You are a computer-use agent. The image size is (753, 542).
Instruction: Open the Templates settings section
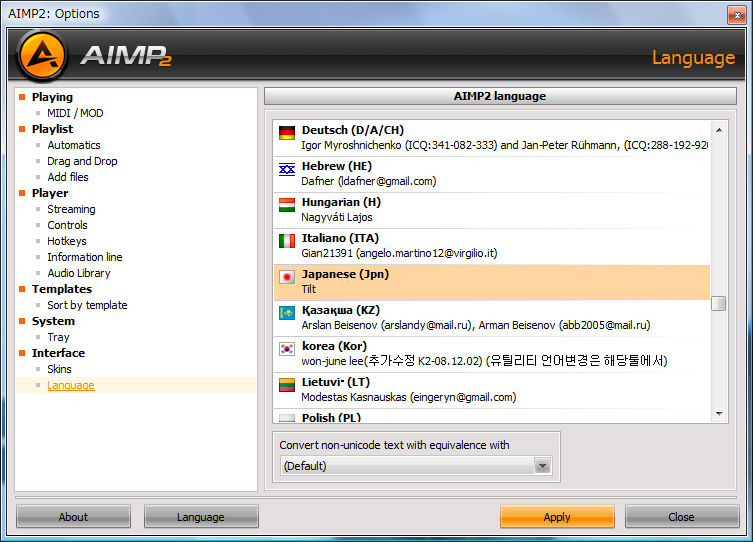pyautogui.click(x=61, y=289)
